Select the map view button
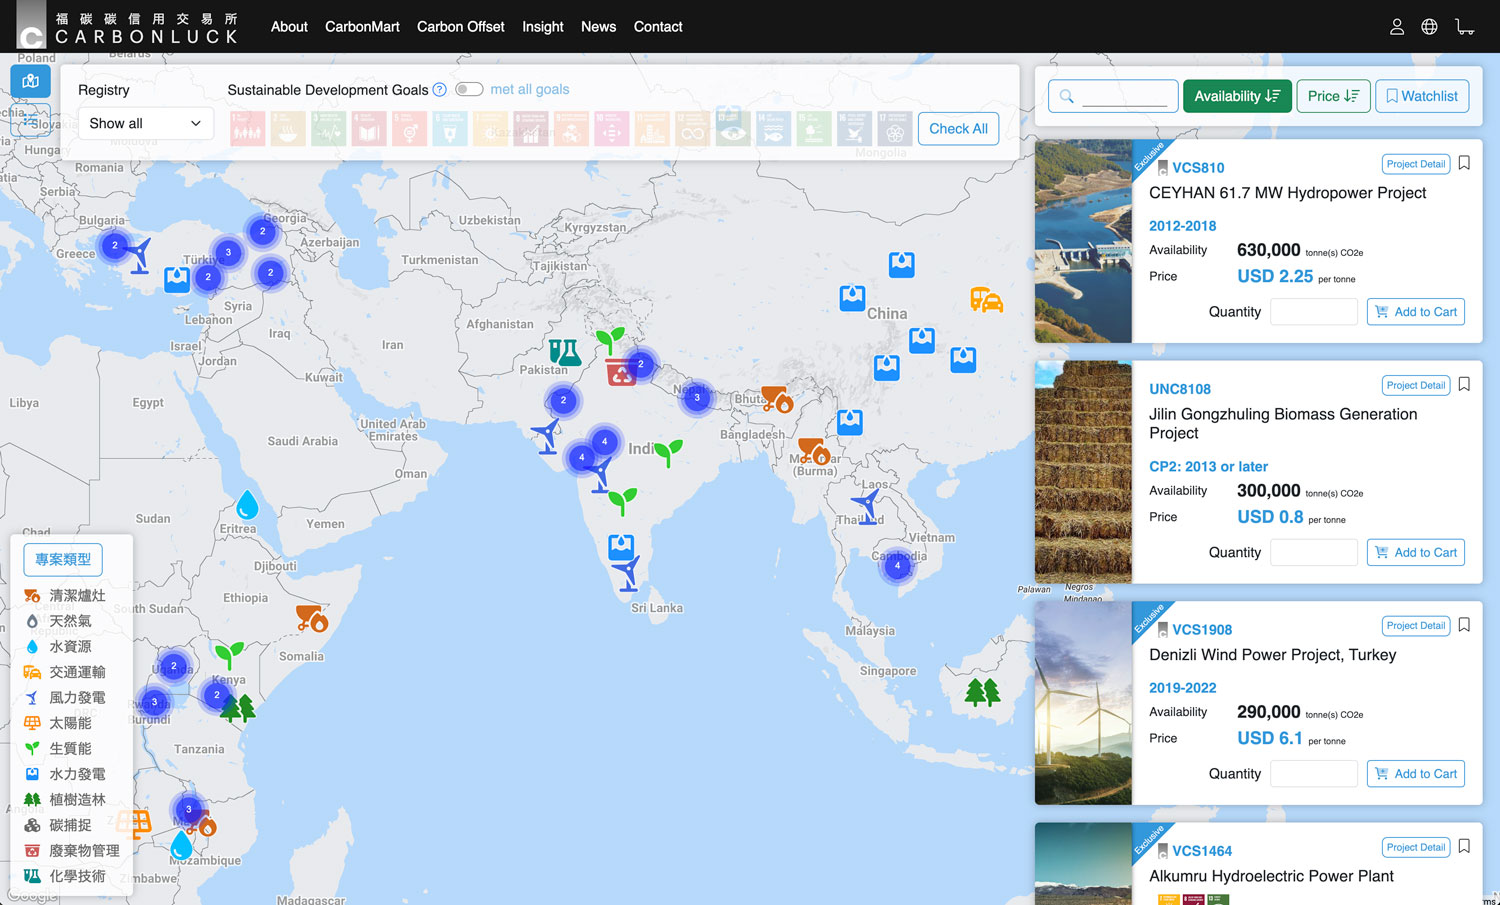Image resolution: width=1500 pixels, height=905 pixels. tap(31, 81)
